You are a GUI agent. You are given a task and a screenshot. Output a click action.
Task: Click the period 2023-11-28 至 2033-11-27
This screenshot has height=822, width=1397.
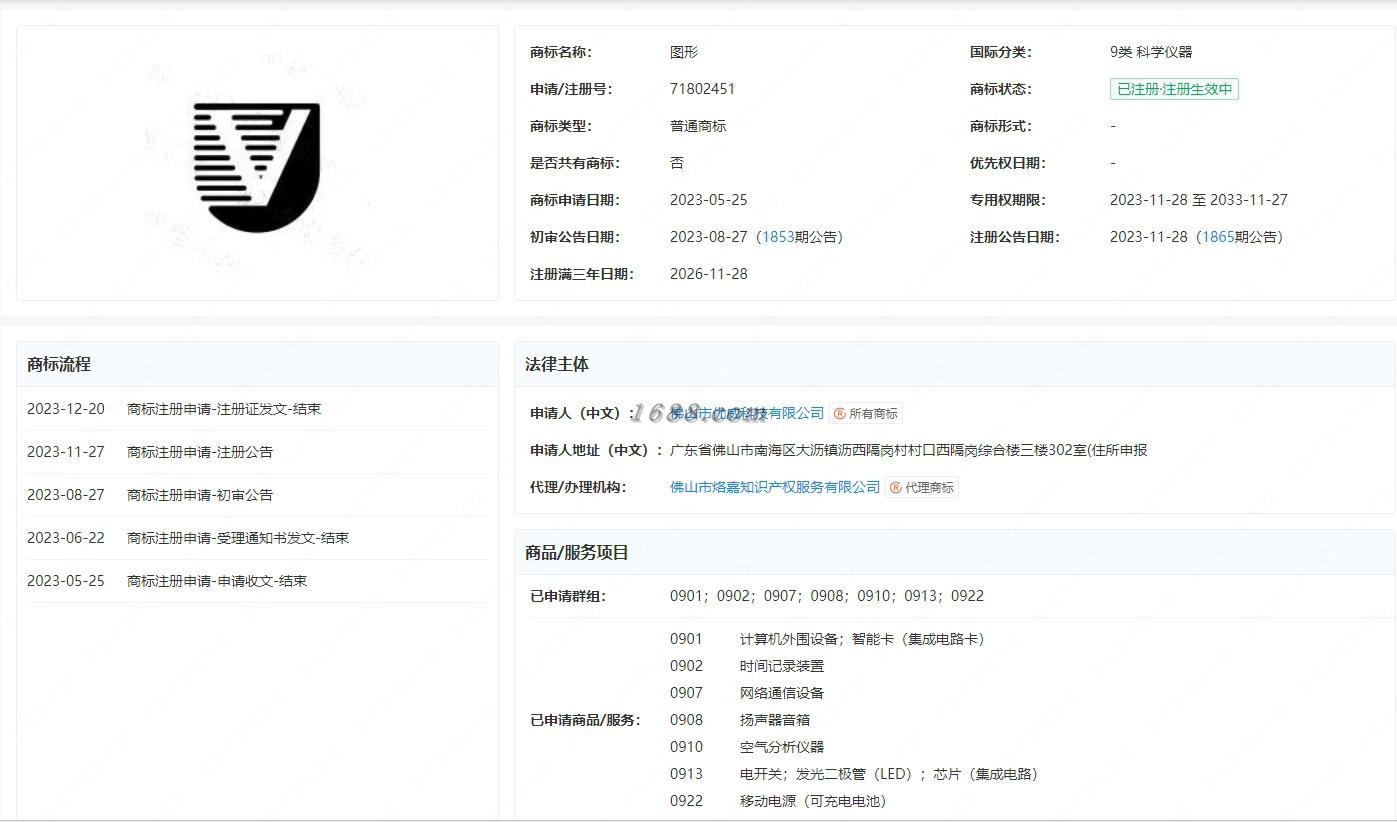(1199, 200)
